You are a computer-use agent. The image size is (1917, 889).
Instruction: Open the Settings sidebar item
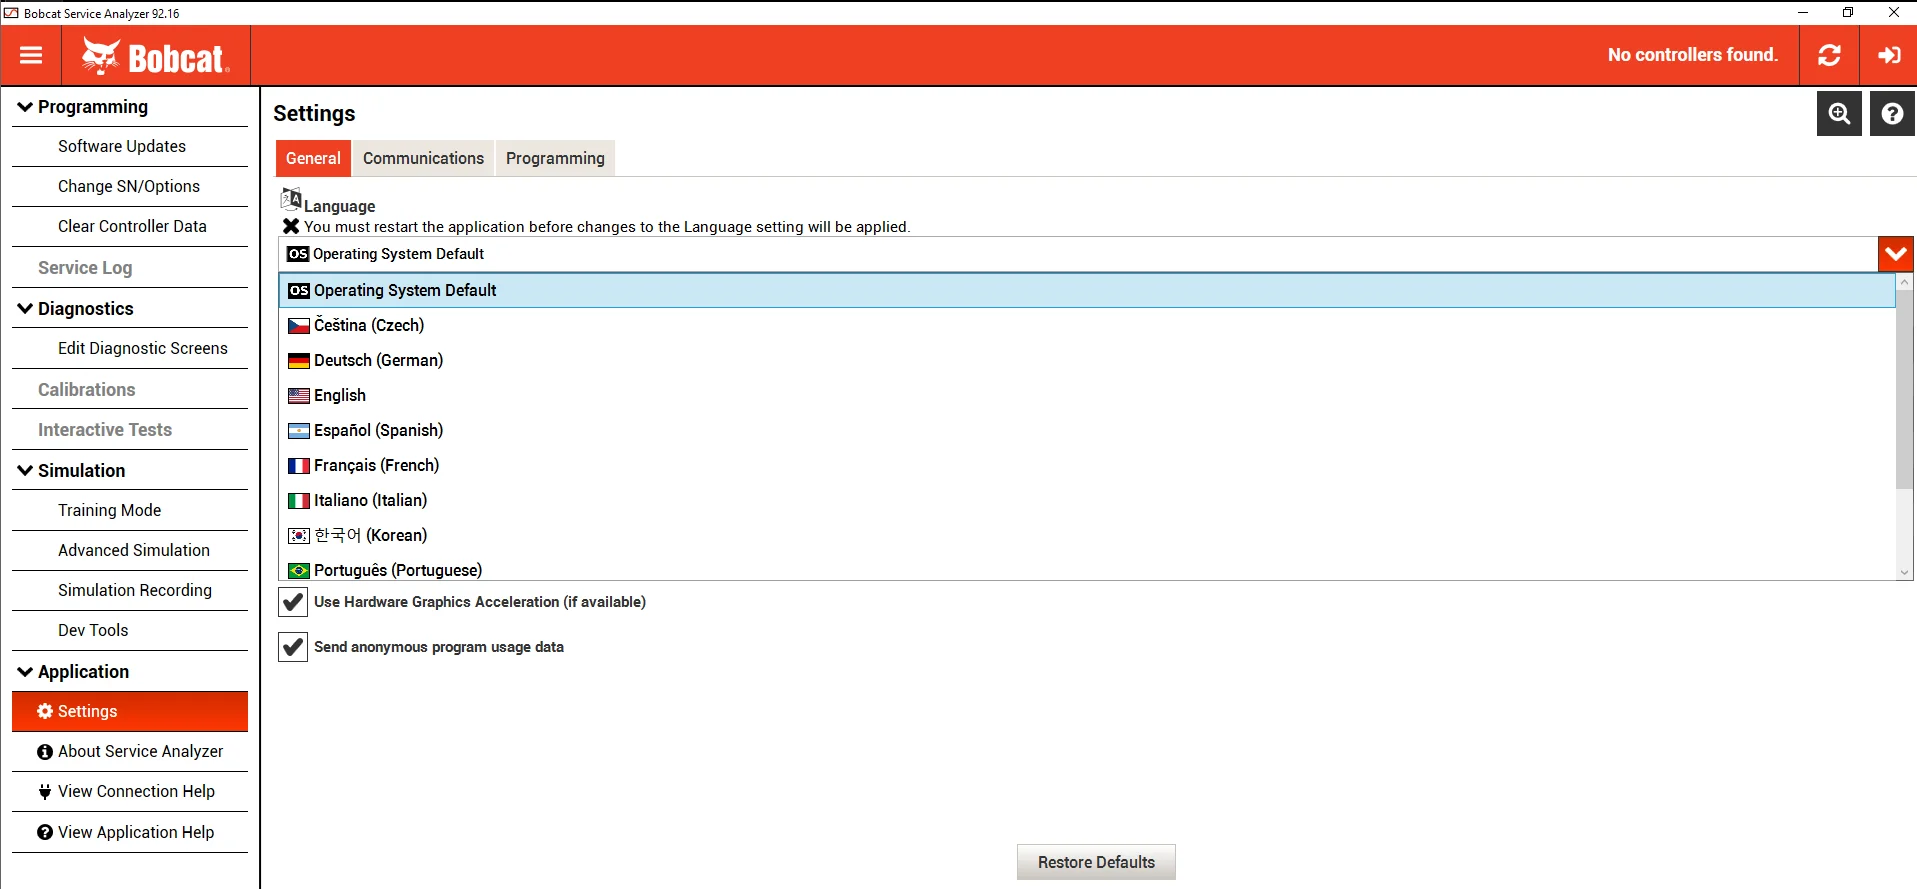[130, 711]
